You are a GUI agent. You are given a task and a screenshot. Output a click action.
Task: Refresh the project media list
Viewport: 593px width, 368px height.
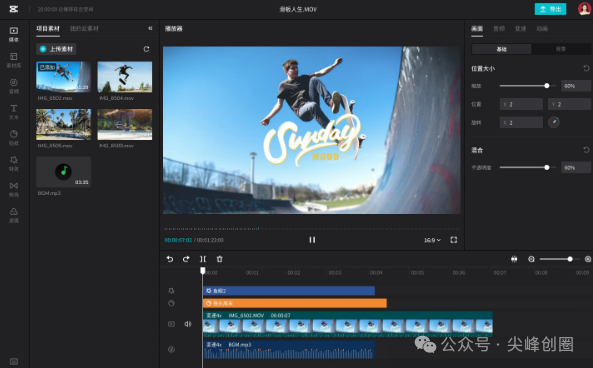click(x=146, y=49)
